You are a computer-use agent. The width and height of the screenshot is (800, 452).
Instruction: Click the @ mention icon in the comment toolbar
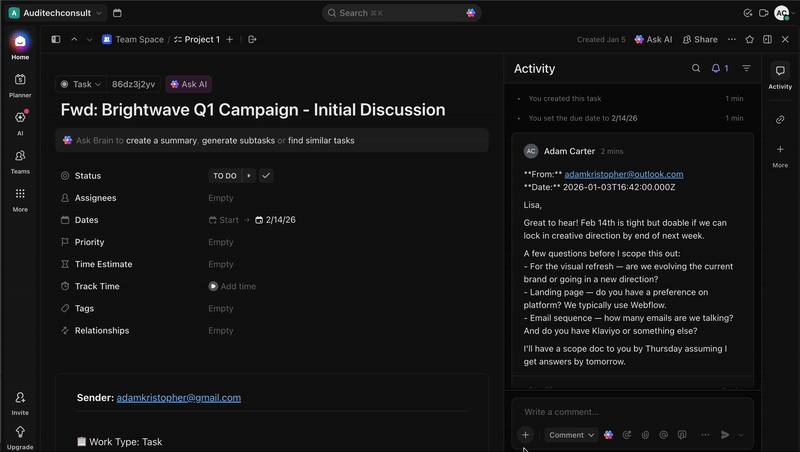tap(663, 435)
